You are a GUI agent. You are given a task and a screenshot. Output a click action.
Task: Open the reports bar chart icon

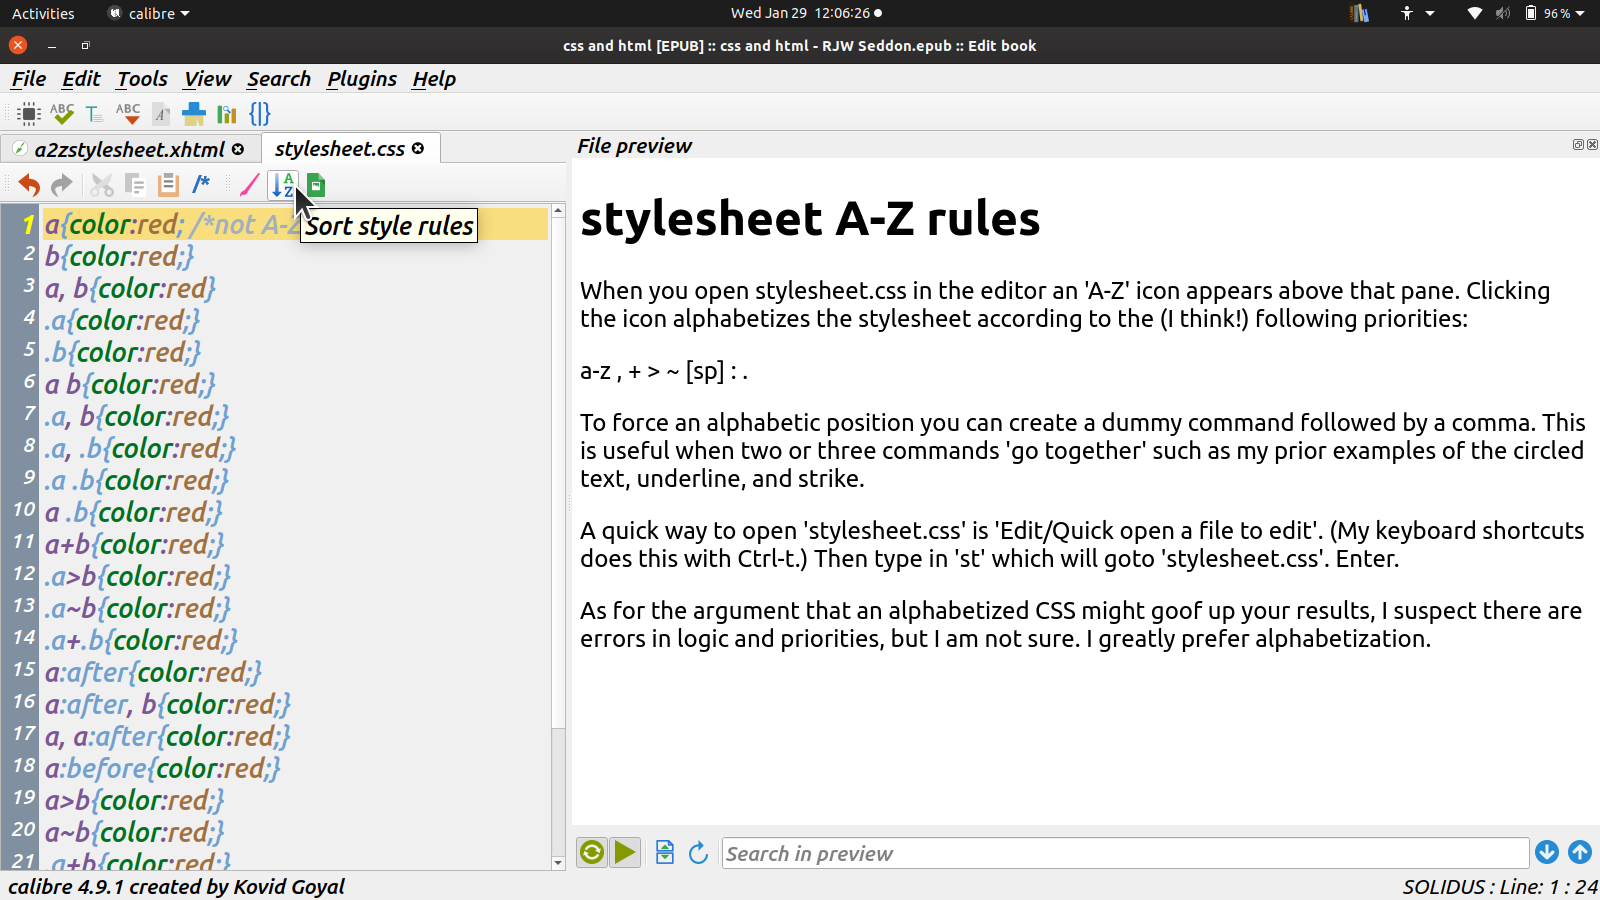227,114
